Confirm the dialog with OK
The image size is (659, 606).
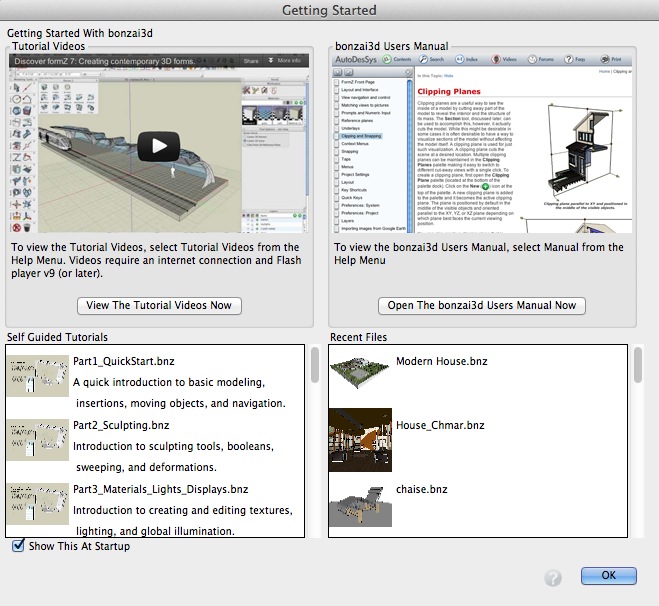point(609,575)
